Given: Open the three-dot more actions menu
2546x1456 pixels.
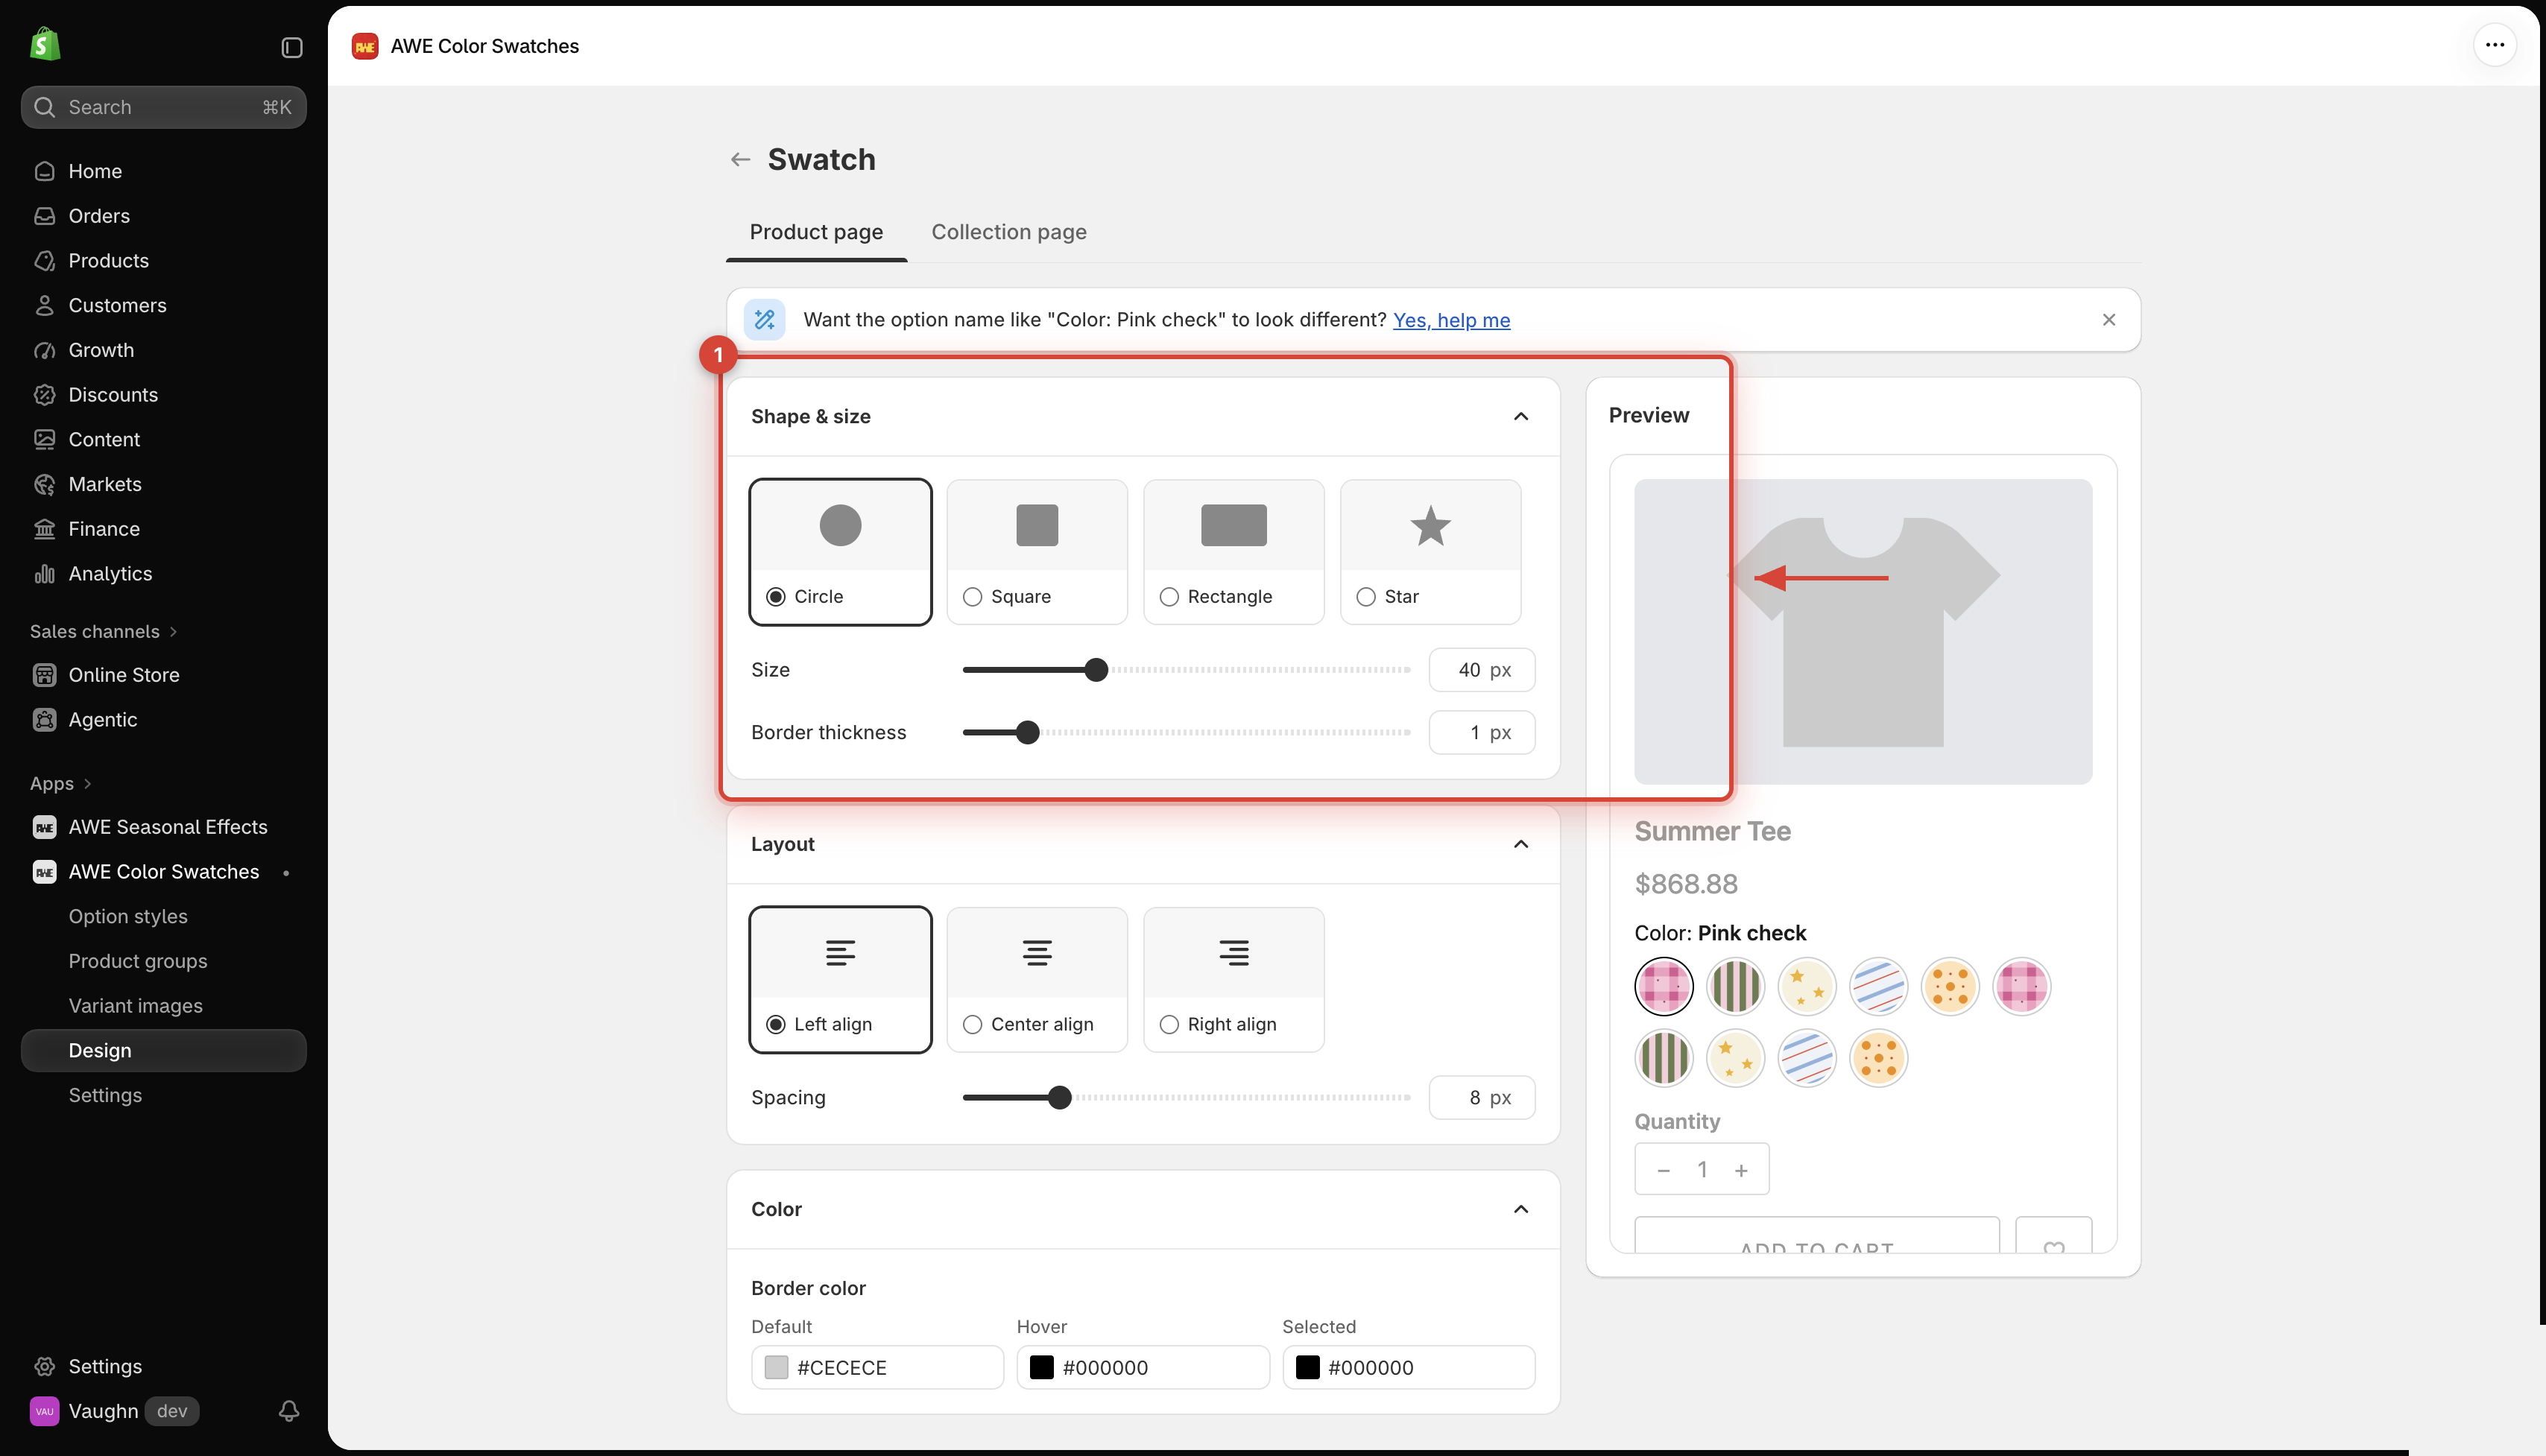Looking at the screenshot, I should tap(2494, 45).
